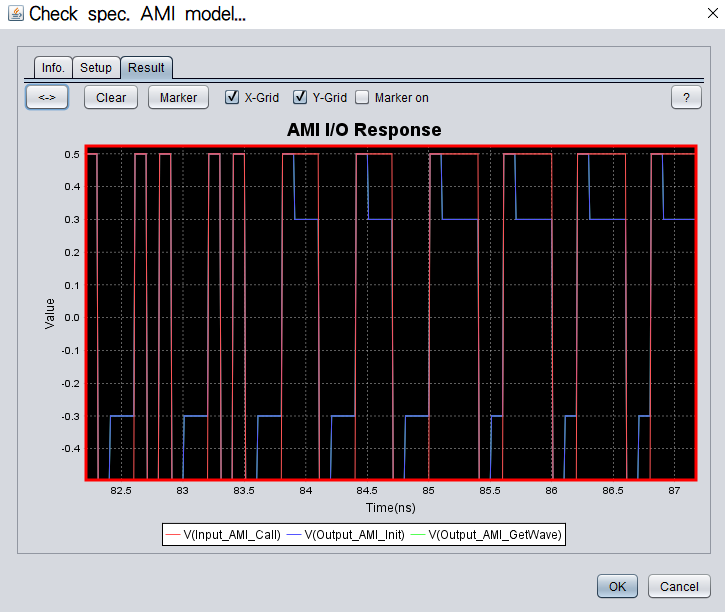Uncheck the Y-Grid checkbox
725x612 pixels.
tap(300, 98)
